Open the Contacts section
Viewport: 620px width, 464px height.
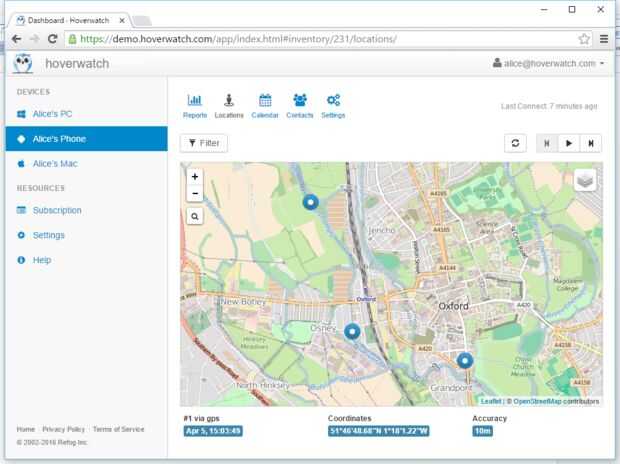[300, 106]
